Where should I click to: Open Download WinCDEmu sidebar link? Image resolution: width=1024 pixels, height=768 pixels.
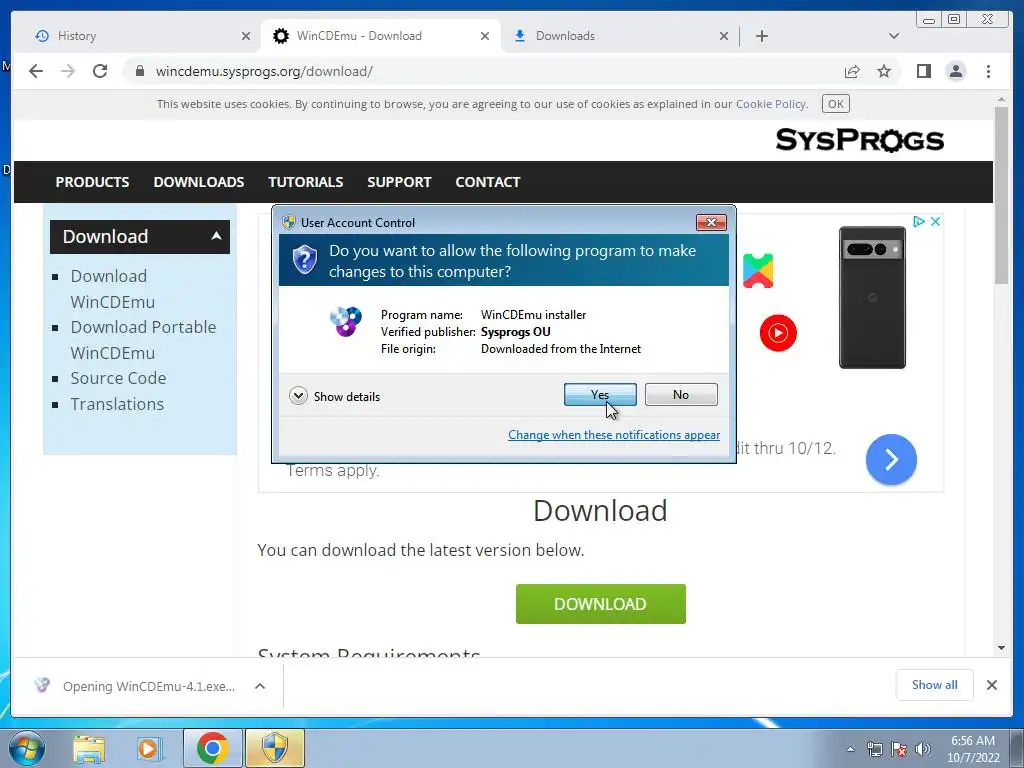coord(112,289)
